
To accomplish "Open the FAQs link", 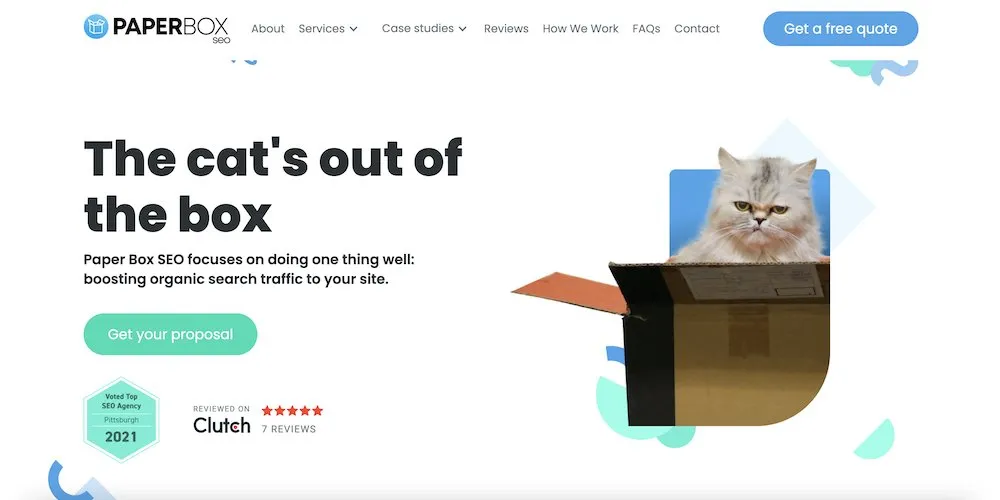I will [x=646, y=29].
